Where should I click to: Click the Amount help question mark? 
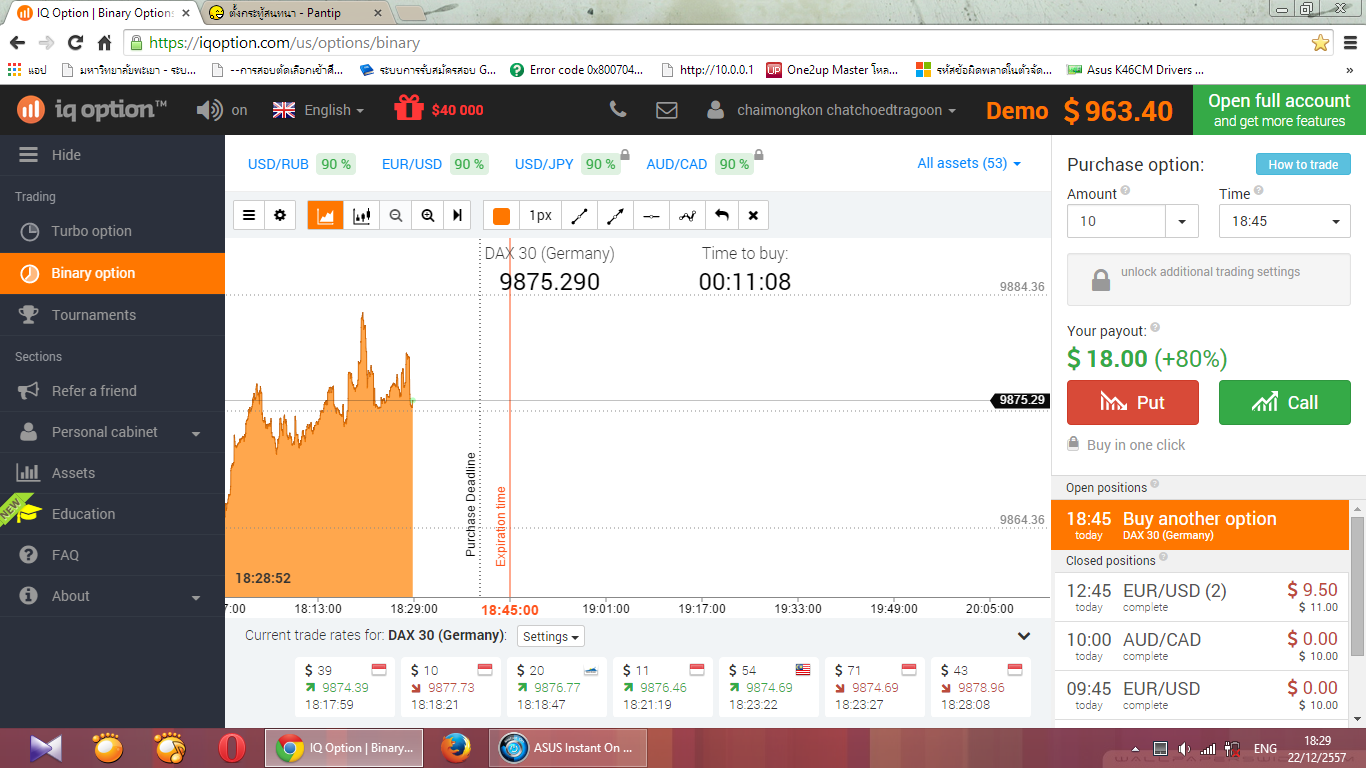1125,190
